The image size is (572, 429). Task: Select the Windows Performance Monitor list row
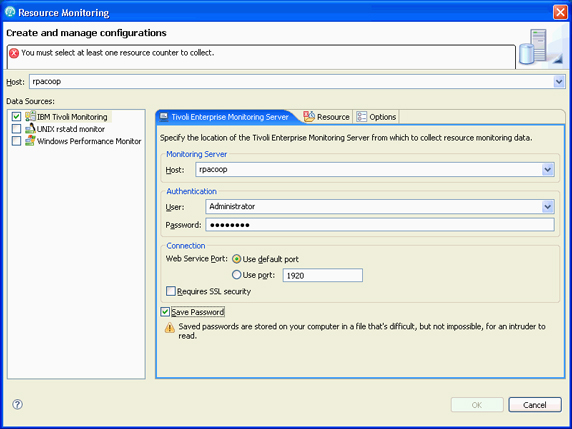77,141
